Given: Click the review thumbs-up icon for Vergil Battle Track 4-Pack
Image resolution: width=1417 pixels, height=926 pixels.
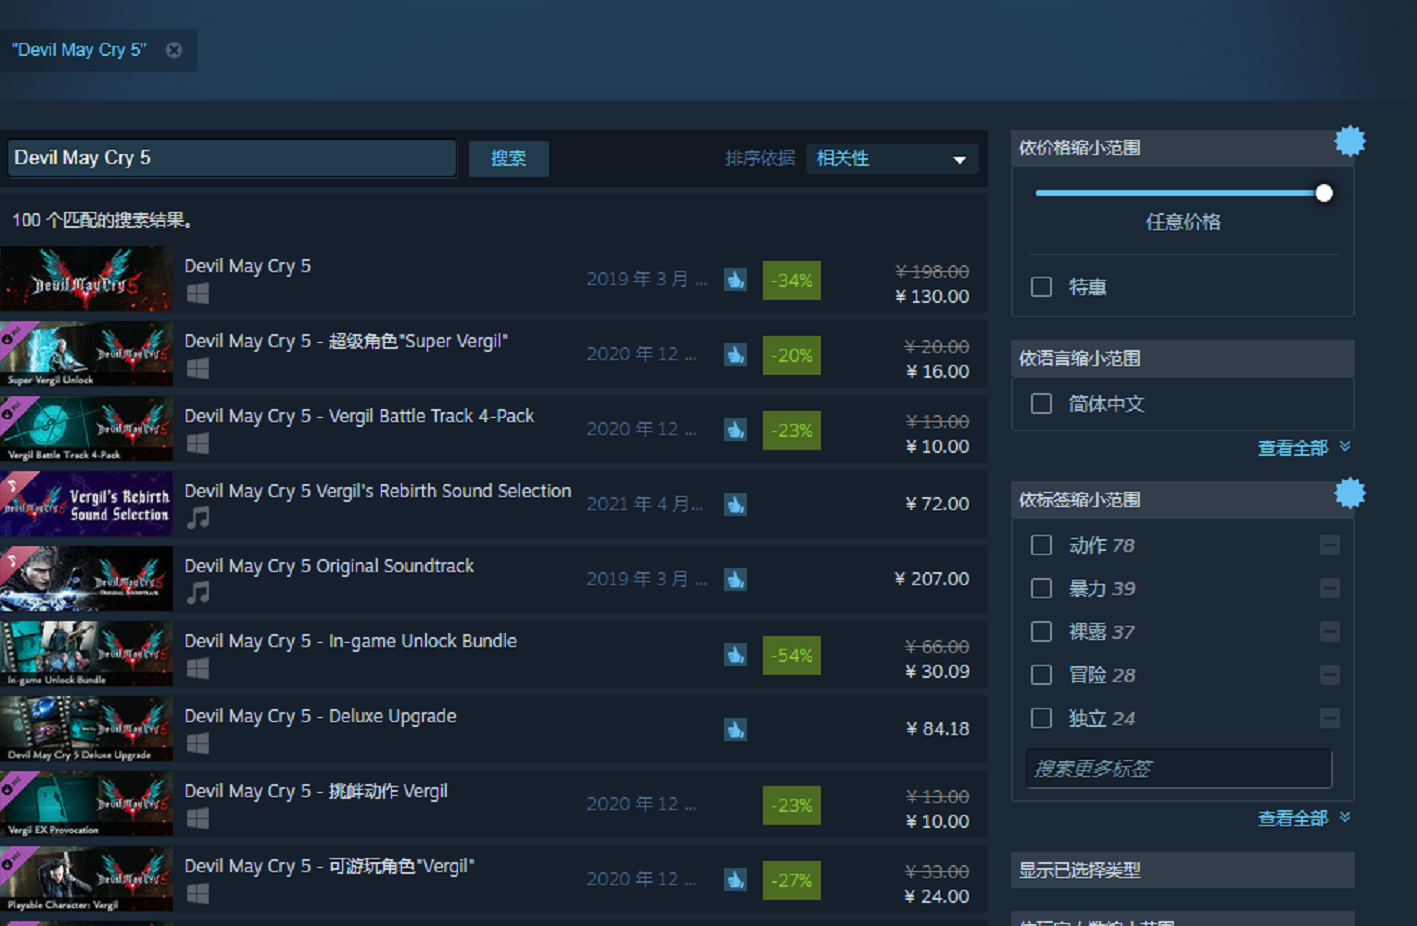Looking at the screenshot, I should (735, 430).
